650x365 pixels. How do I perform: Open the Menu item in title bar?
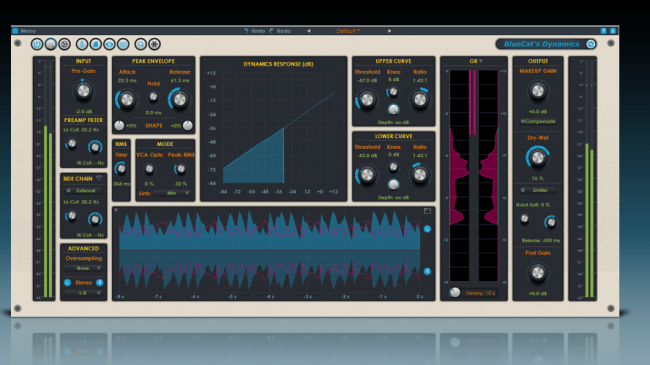(x=28, y=31)
